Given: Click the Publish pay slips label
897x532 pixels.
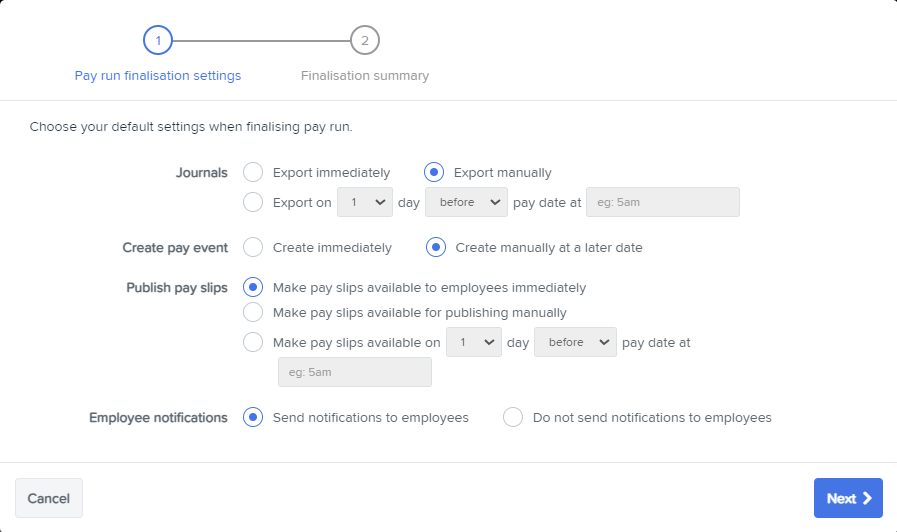Looking at the screenshot, I should click(177, 288).
